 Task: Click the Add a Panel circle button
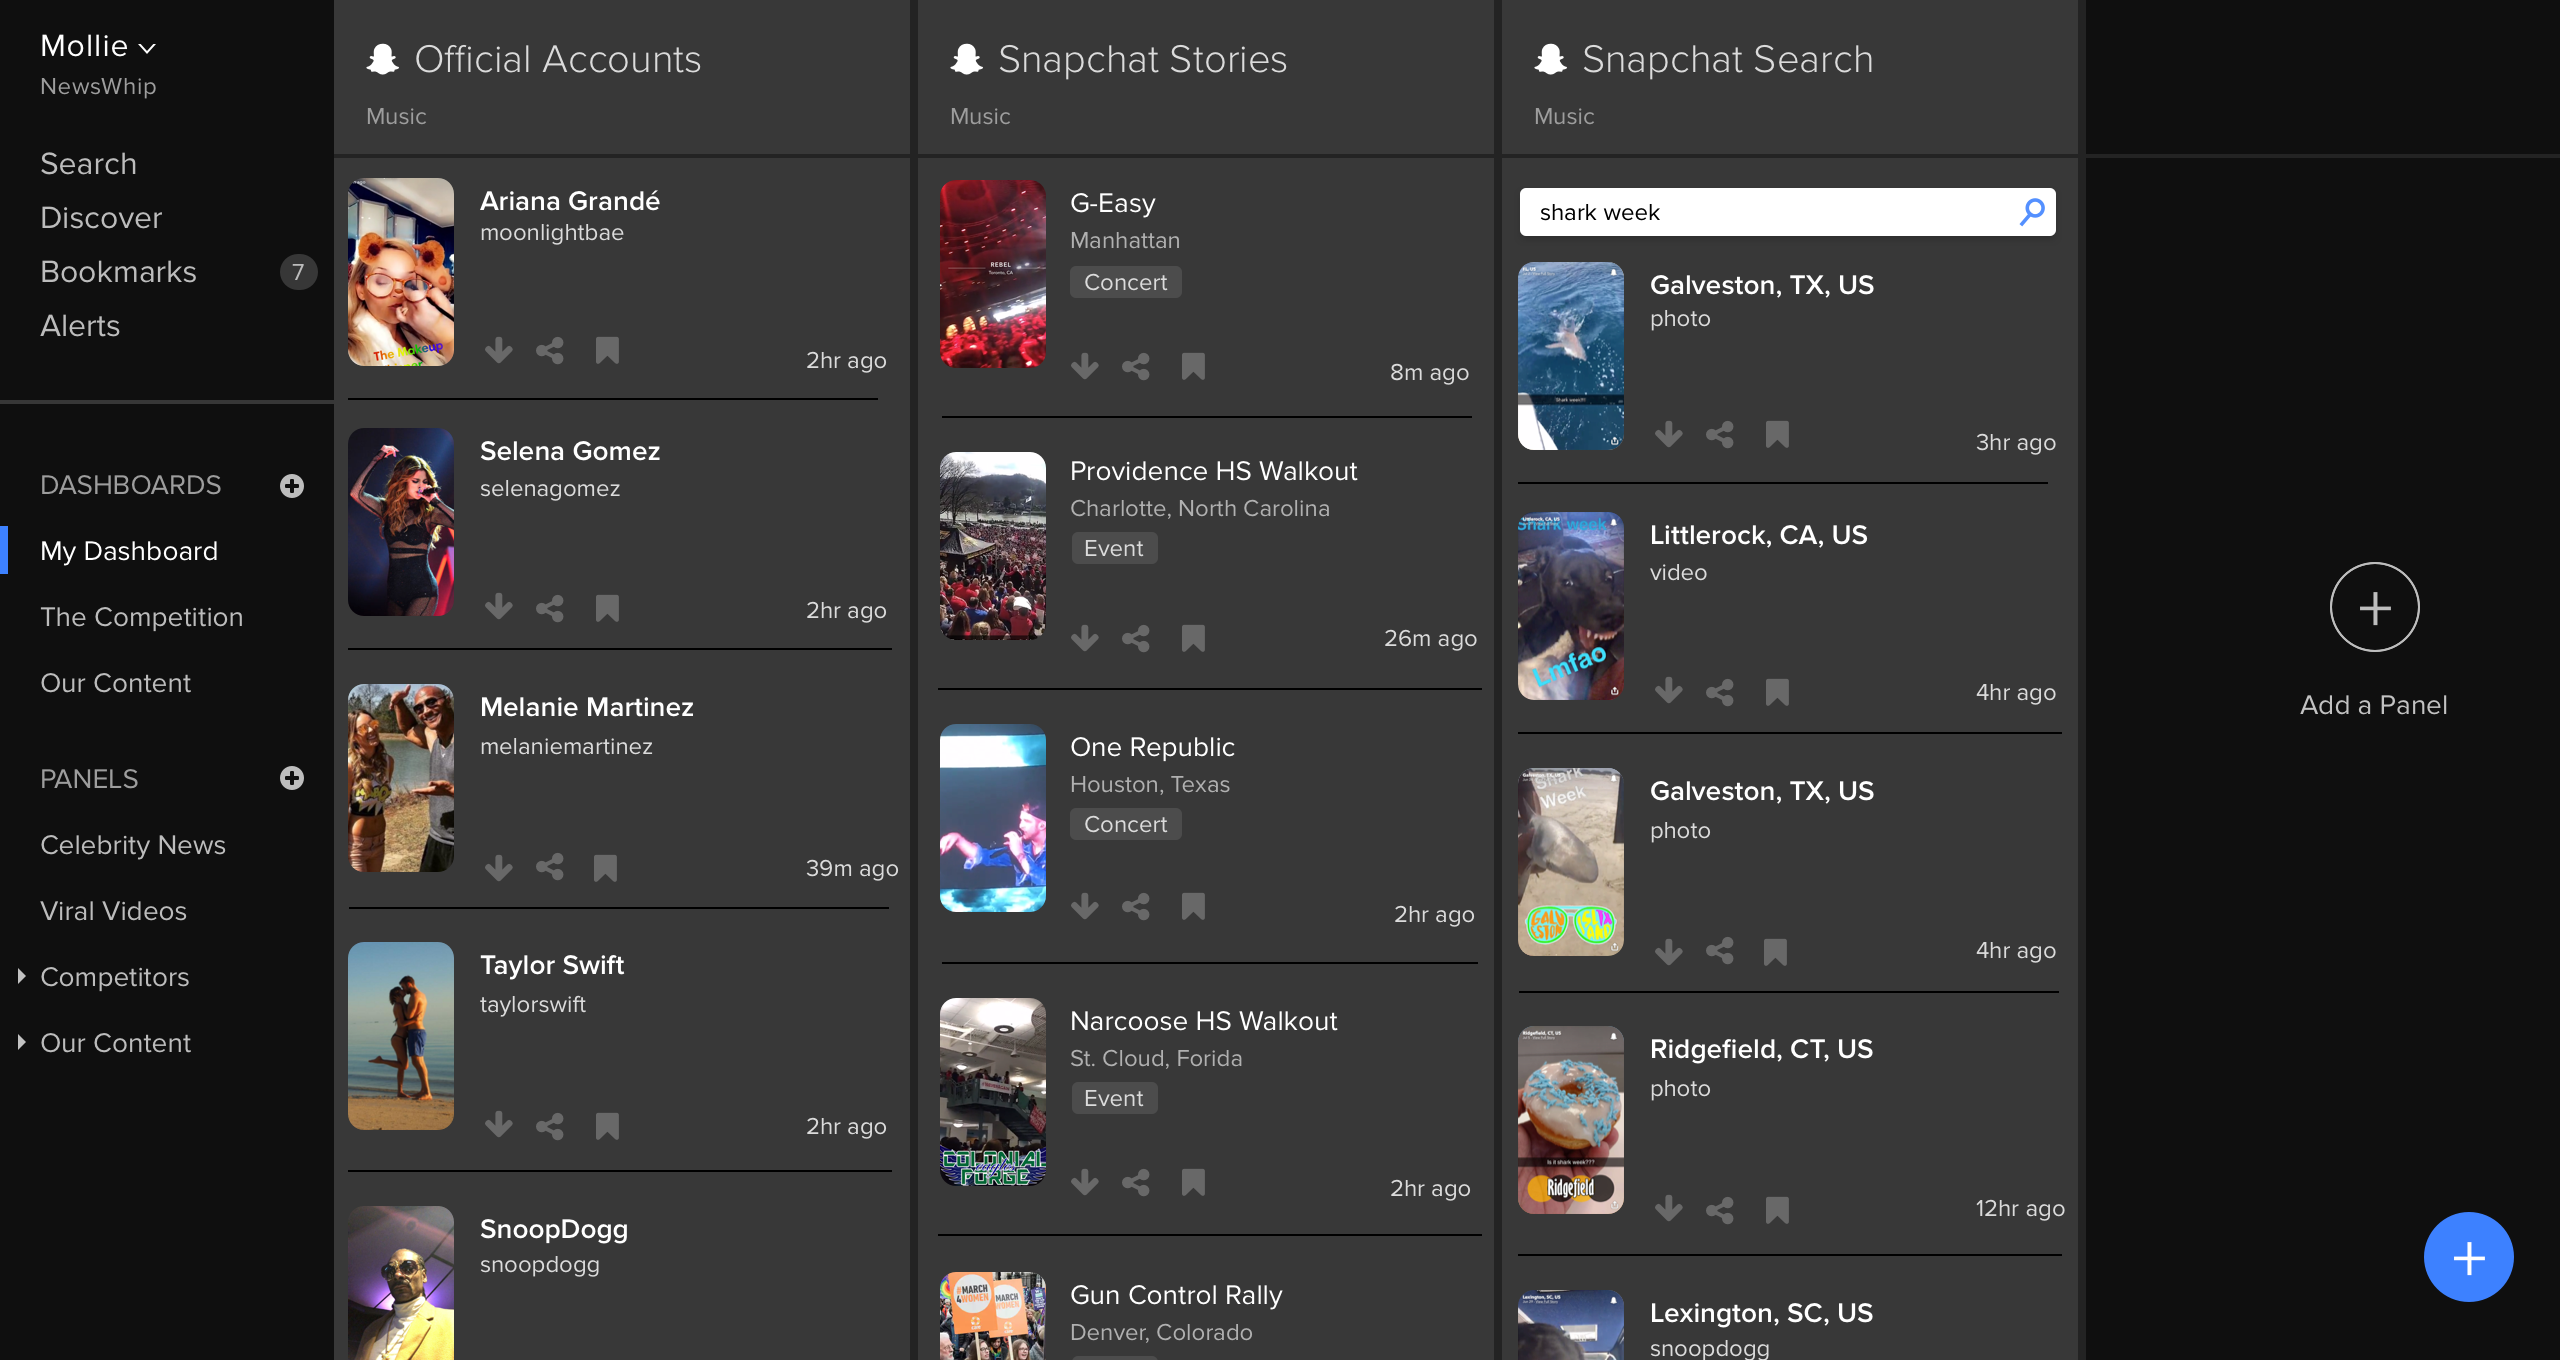2374,607
